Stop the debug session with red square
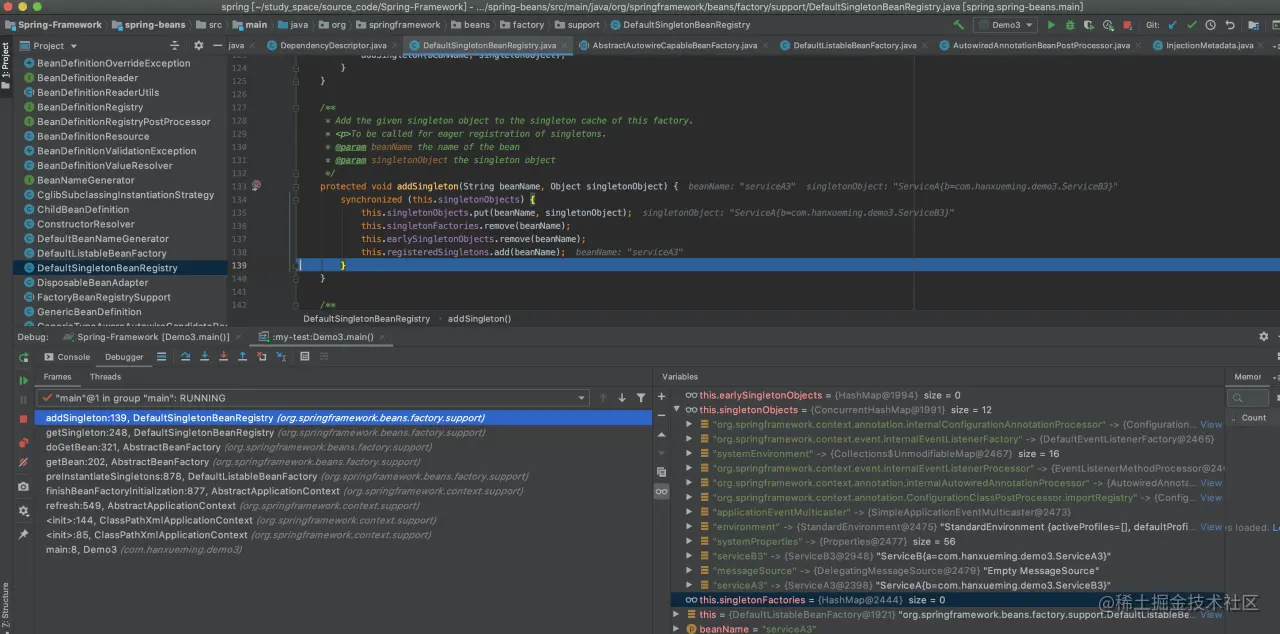This screenshot has width=1280, height=634. [23, 419]
